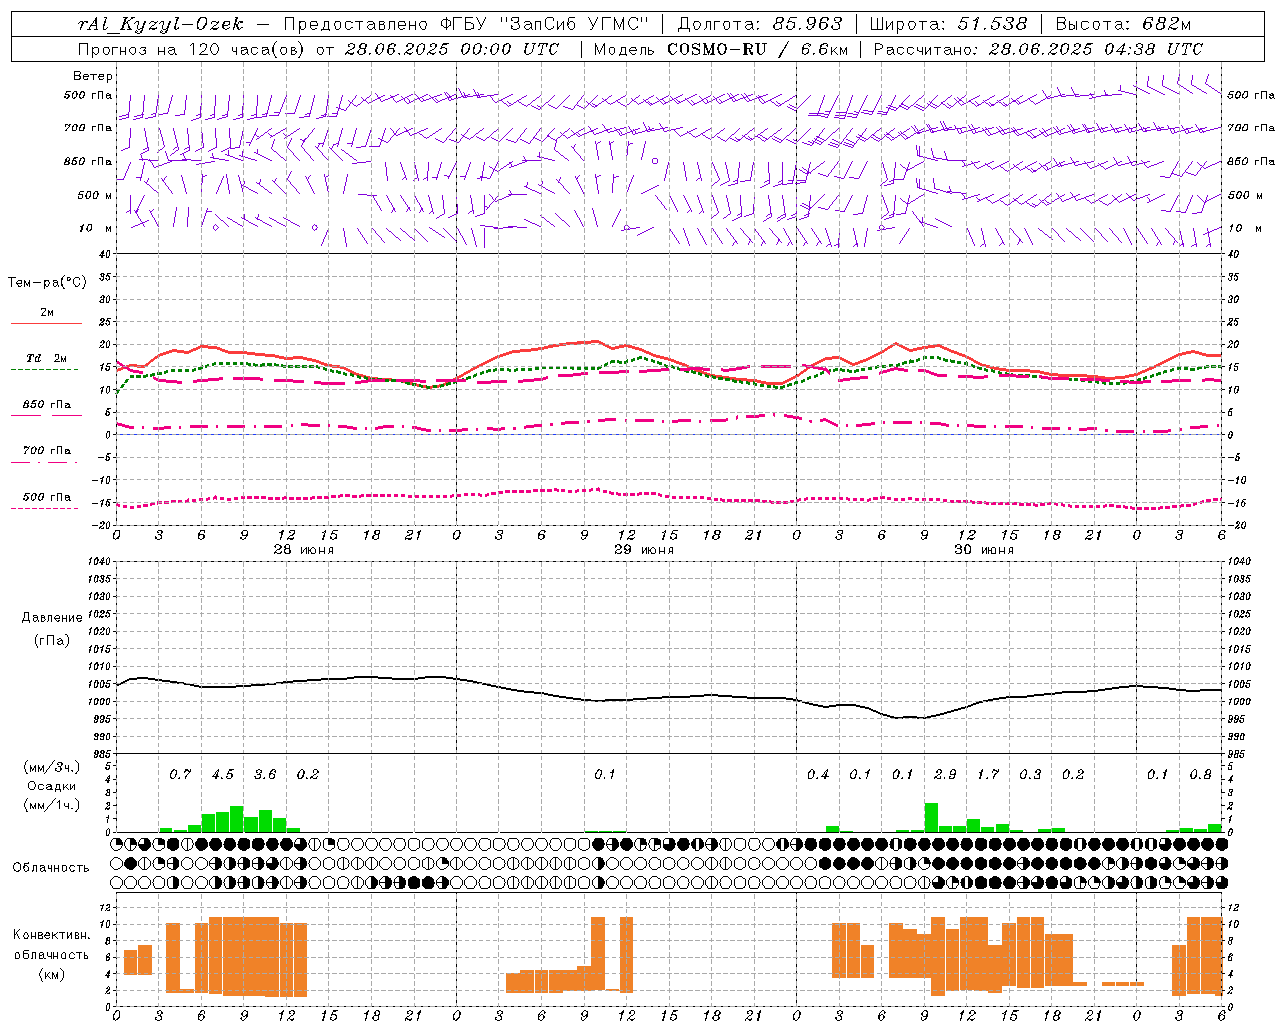Viewport: 1280px width, 1024px height.
Task: Select the 2.9 precipitation total value
Action: pyautogui.click(x=945, y=775)
